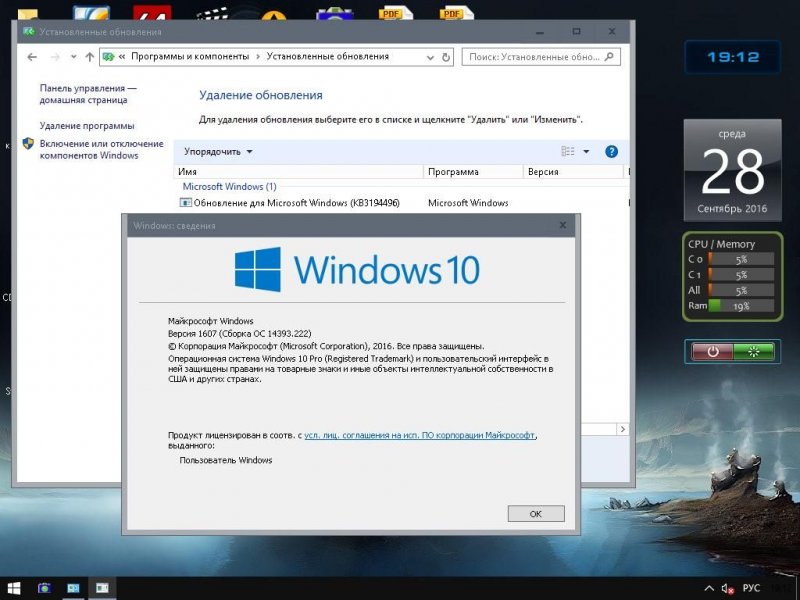
Task: Close the Windows: сведения dialog
Action: 563,226
